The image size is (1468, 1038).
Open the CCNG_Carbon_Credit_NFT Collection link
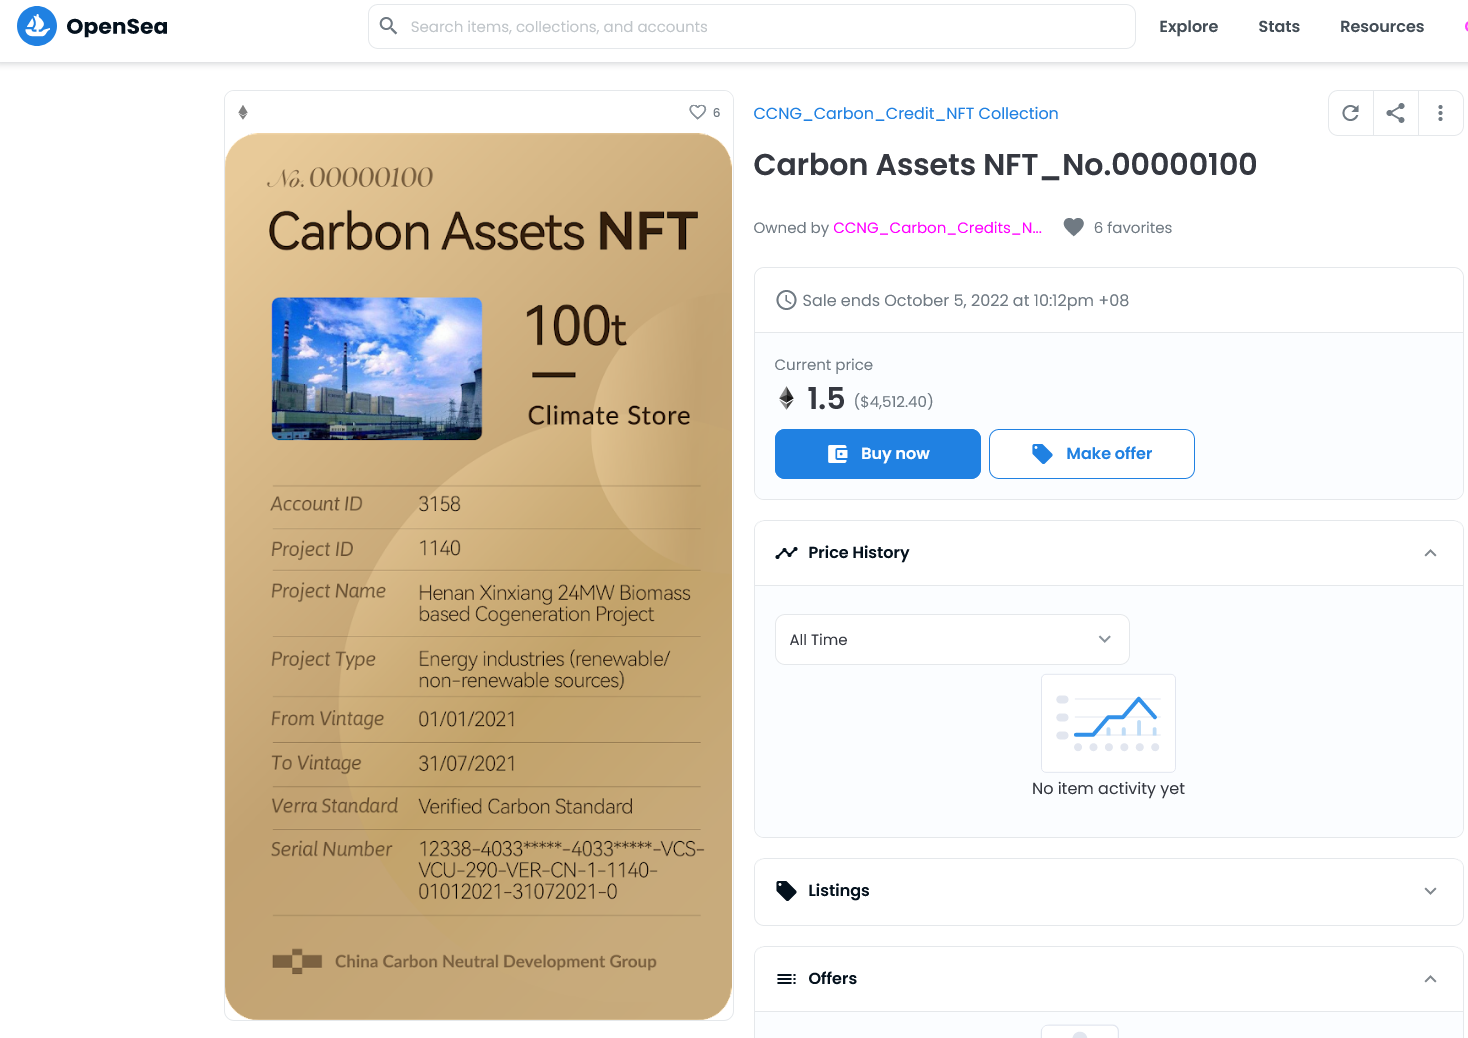click(906, 113)
